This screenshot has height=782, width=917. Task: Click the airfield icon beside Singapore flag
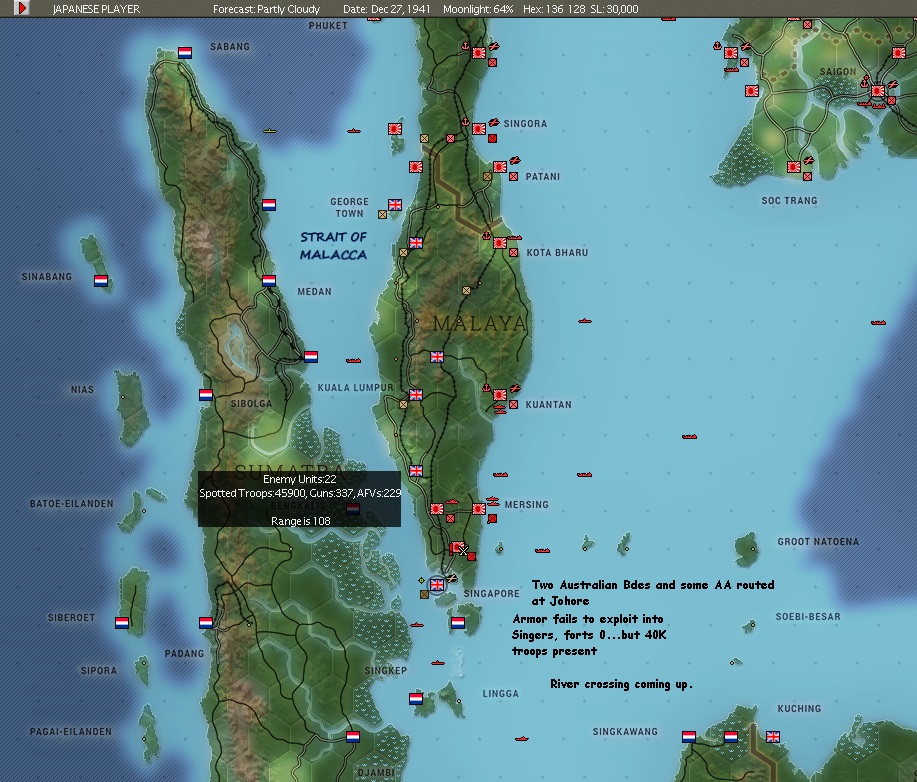pyautogui.click(x=451, y=578)
